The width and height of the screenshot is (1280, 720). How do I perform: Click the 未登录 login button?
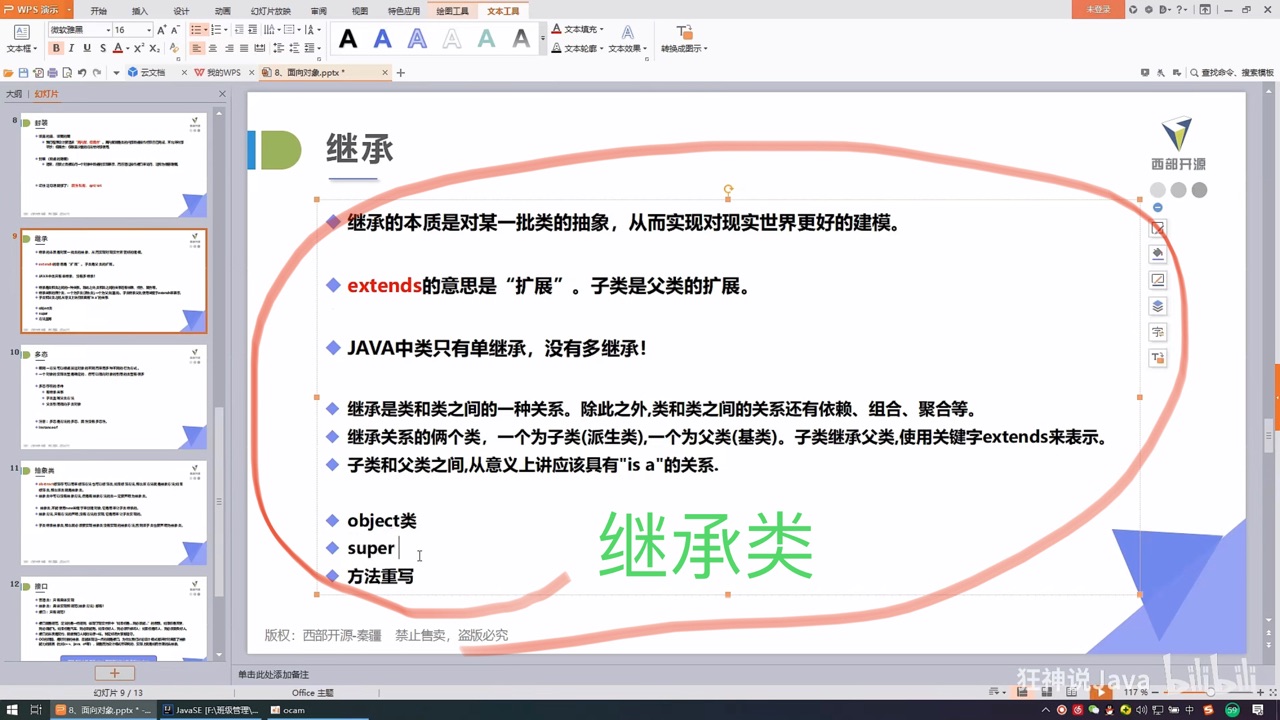pos(1100,11)
